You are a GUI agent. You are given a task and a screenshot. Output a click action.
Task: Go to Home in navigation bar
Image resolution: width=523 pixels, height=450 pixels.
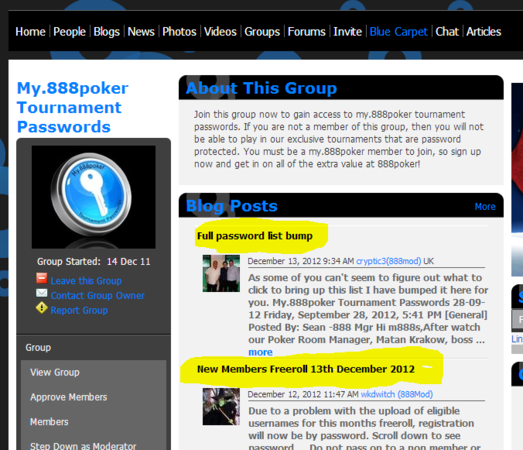click(30, 32)
